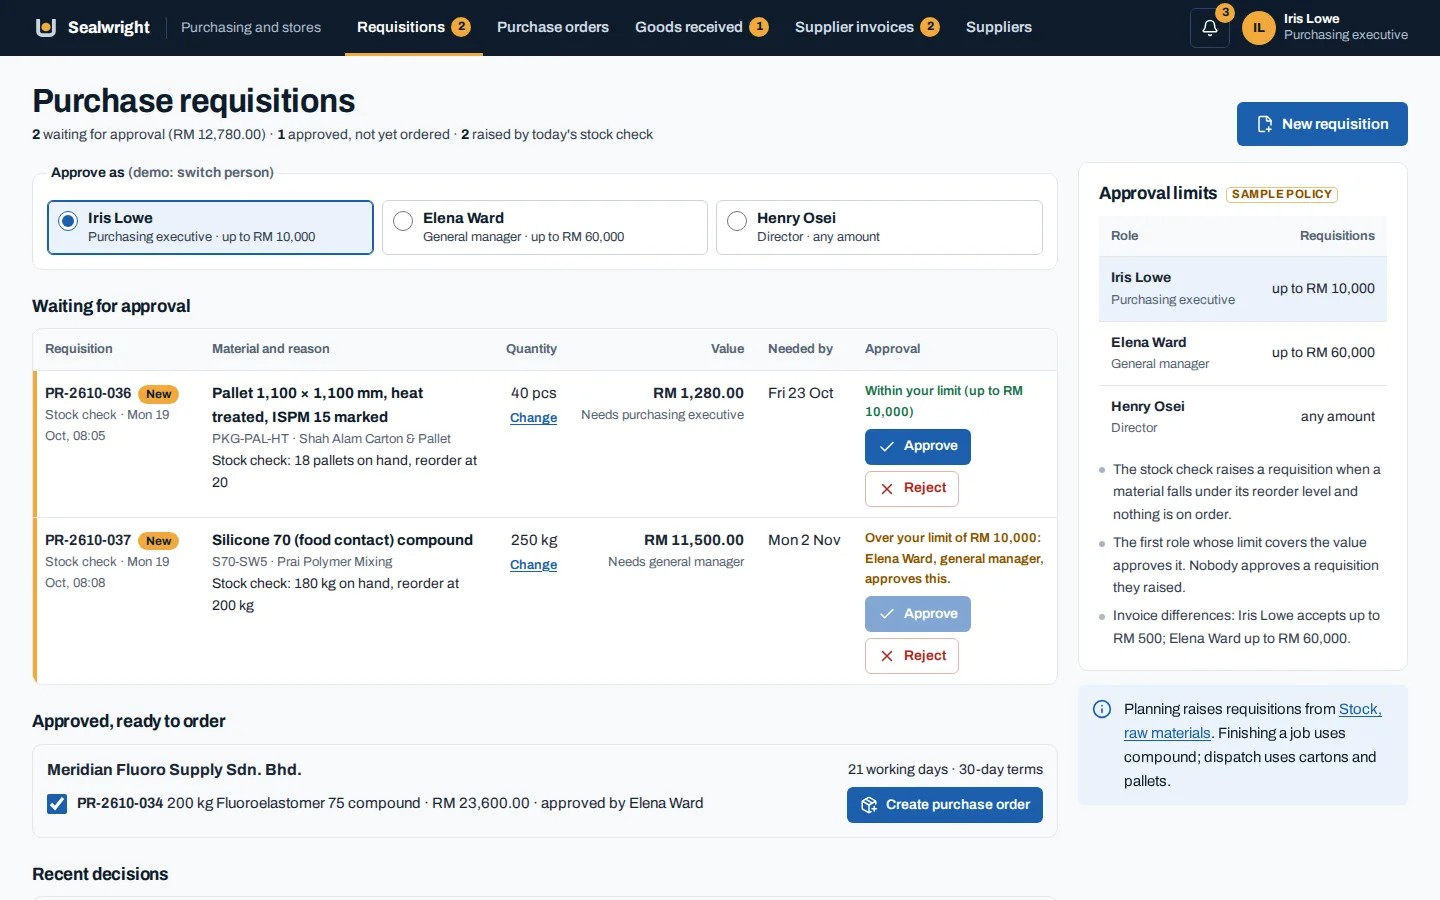Click the Goods received count badge
Viewport: 1440px width, 900px height.
759,27
